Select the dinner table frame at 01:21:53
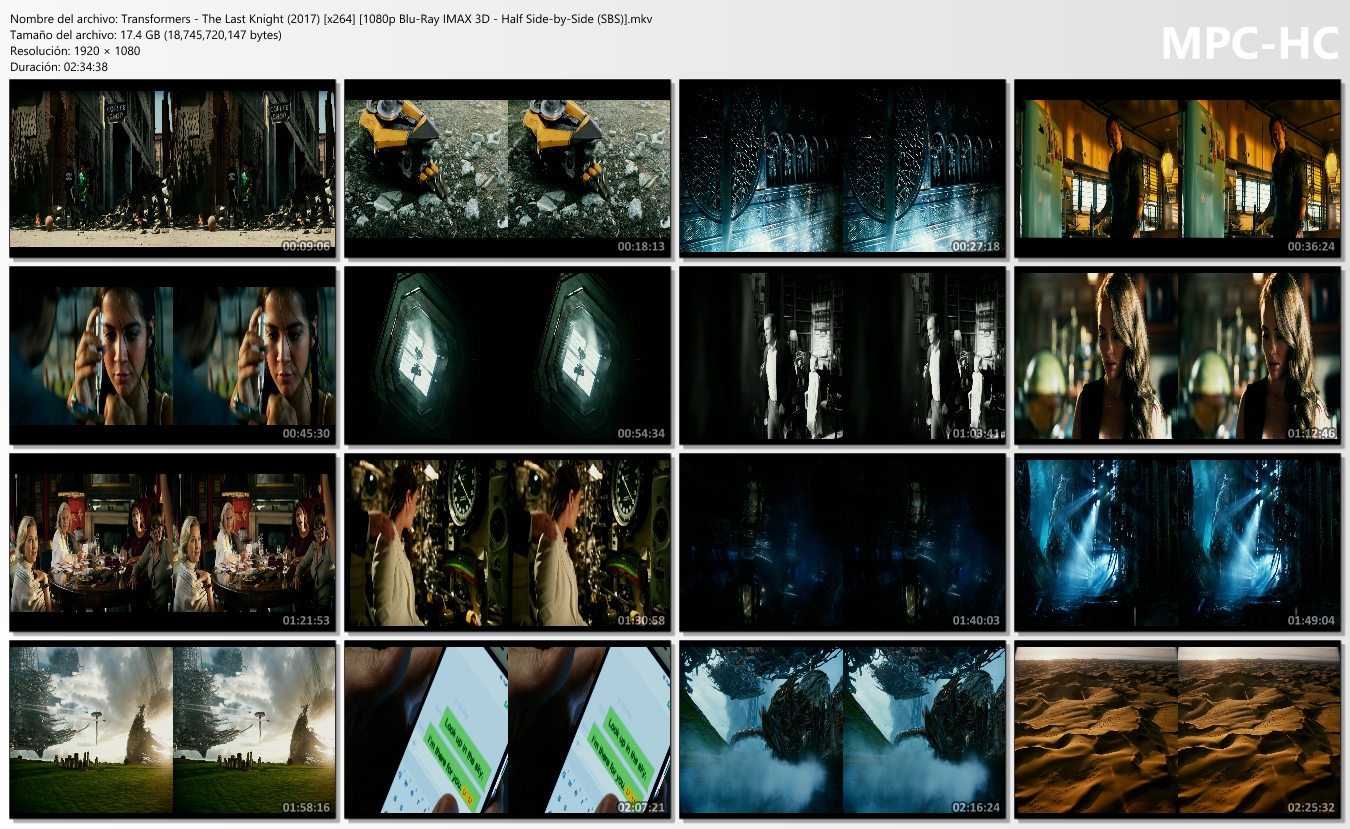This screenshot has height=829, width=1350. pyautogui.click(x=172, y=542)
